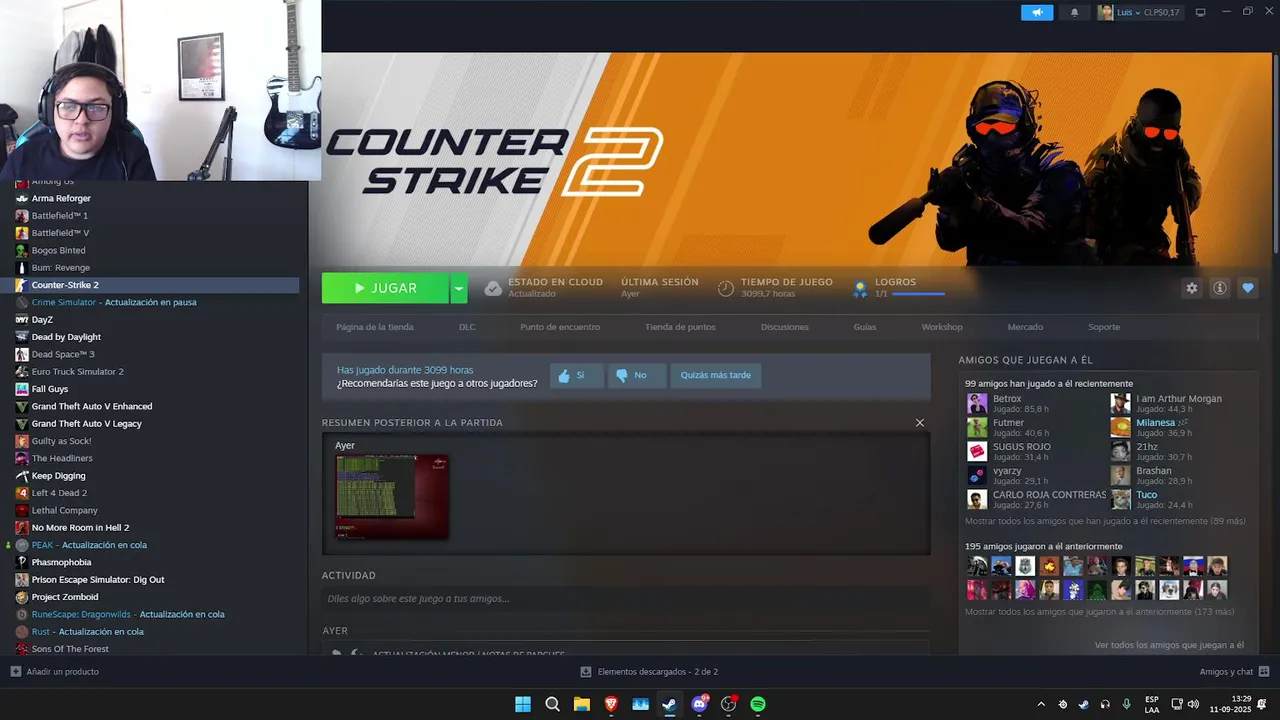The image size is (1280, 720).
Task: Open the Mercado tab
Action: 1025,327
